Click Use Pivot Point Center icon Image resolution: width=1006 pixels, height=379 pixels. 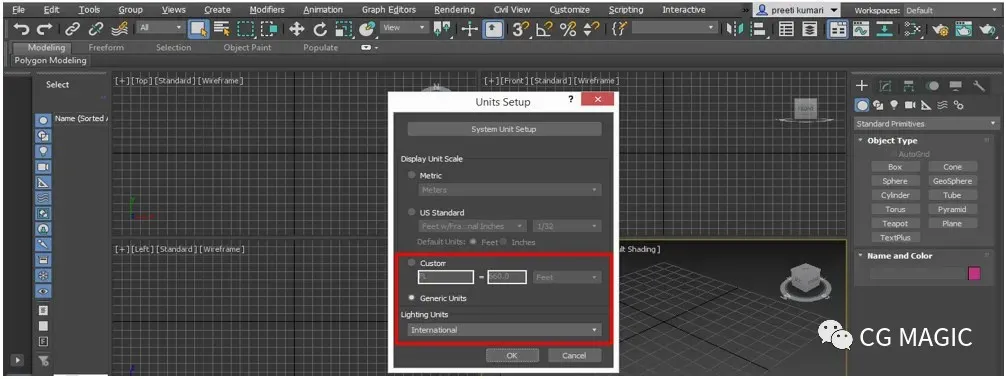(442, 29)
